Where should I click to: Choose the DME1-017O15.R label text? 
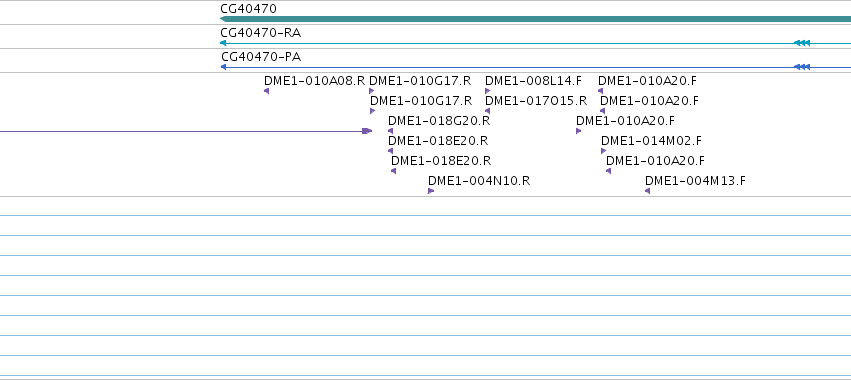click(536, 101)
